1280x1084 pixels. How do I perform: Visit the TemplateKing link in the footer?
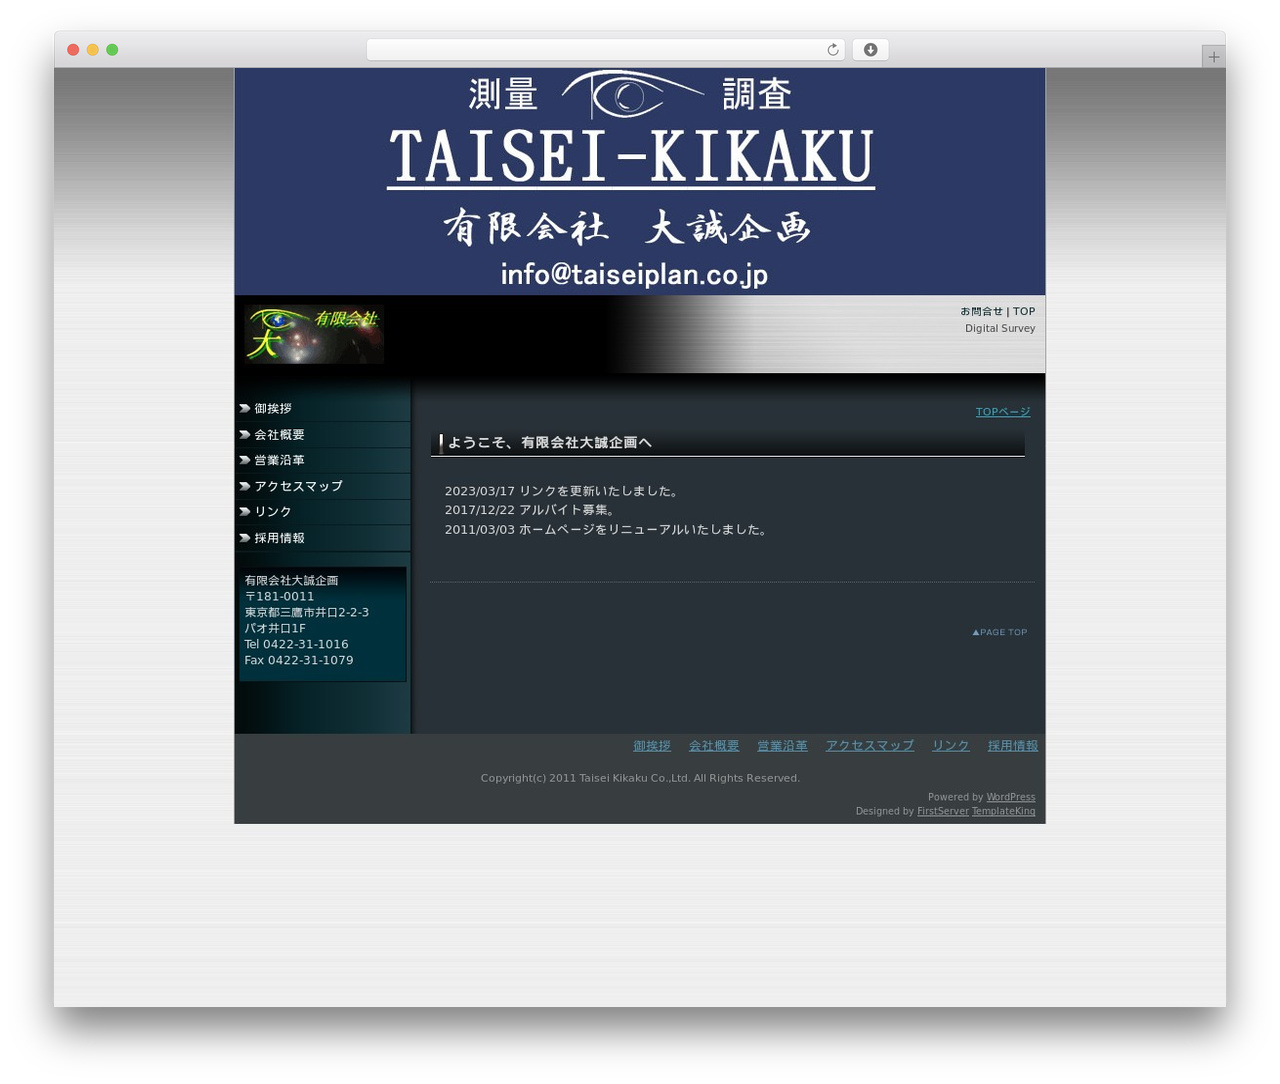[1004, 812]
